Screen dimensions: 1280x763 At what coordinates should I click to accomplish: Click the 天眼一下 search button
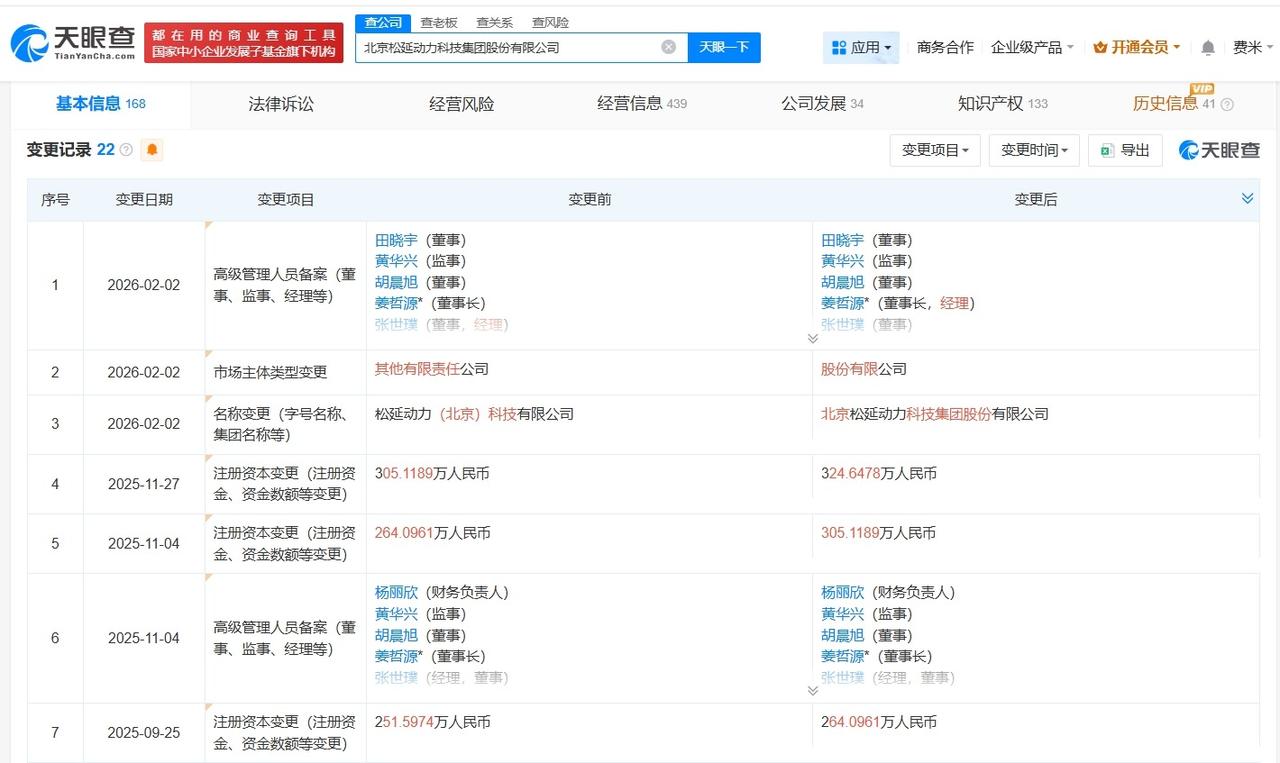click(x=724, y=47)
